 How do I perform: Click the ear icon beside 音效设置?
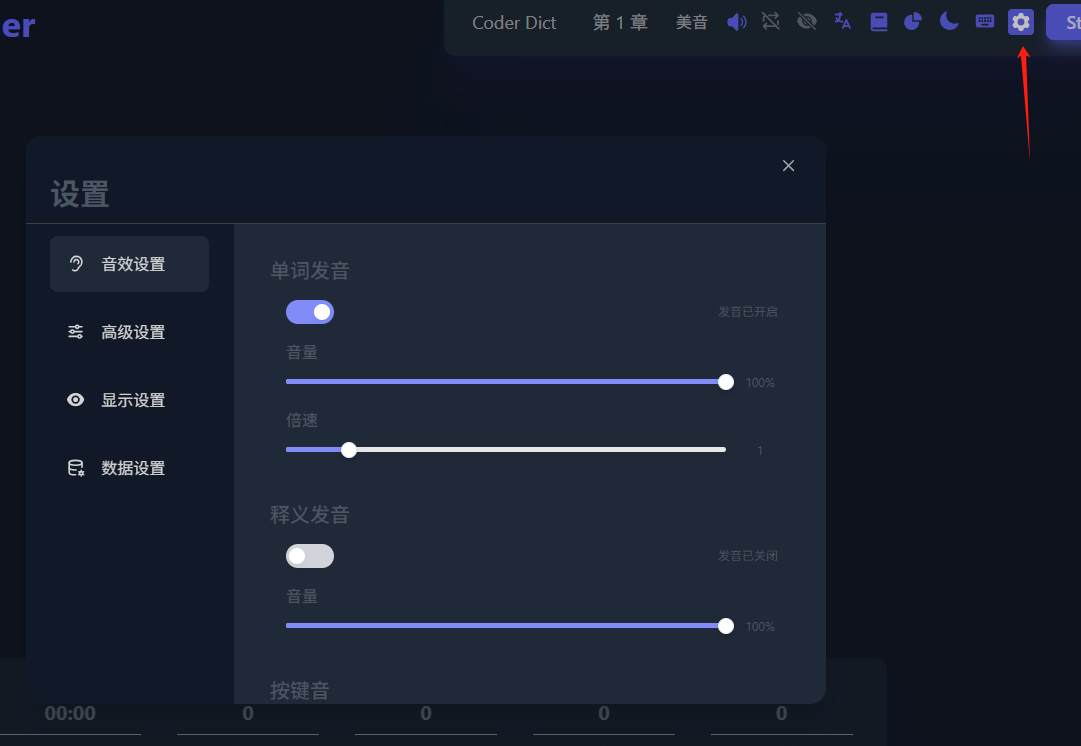[x=76, y=264]
